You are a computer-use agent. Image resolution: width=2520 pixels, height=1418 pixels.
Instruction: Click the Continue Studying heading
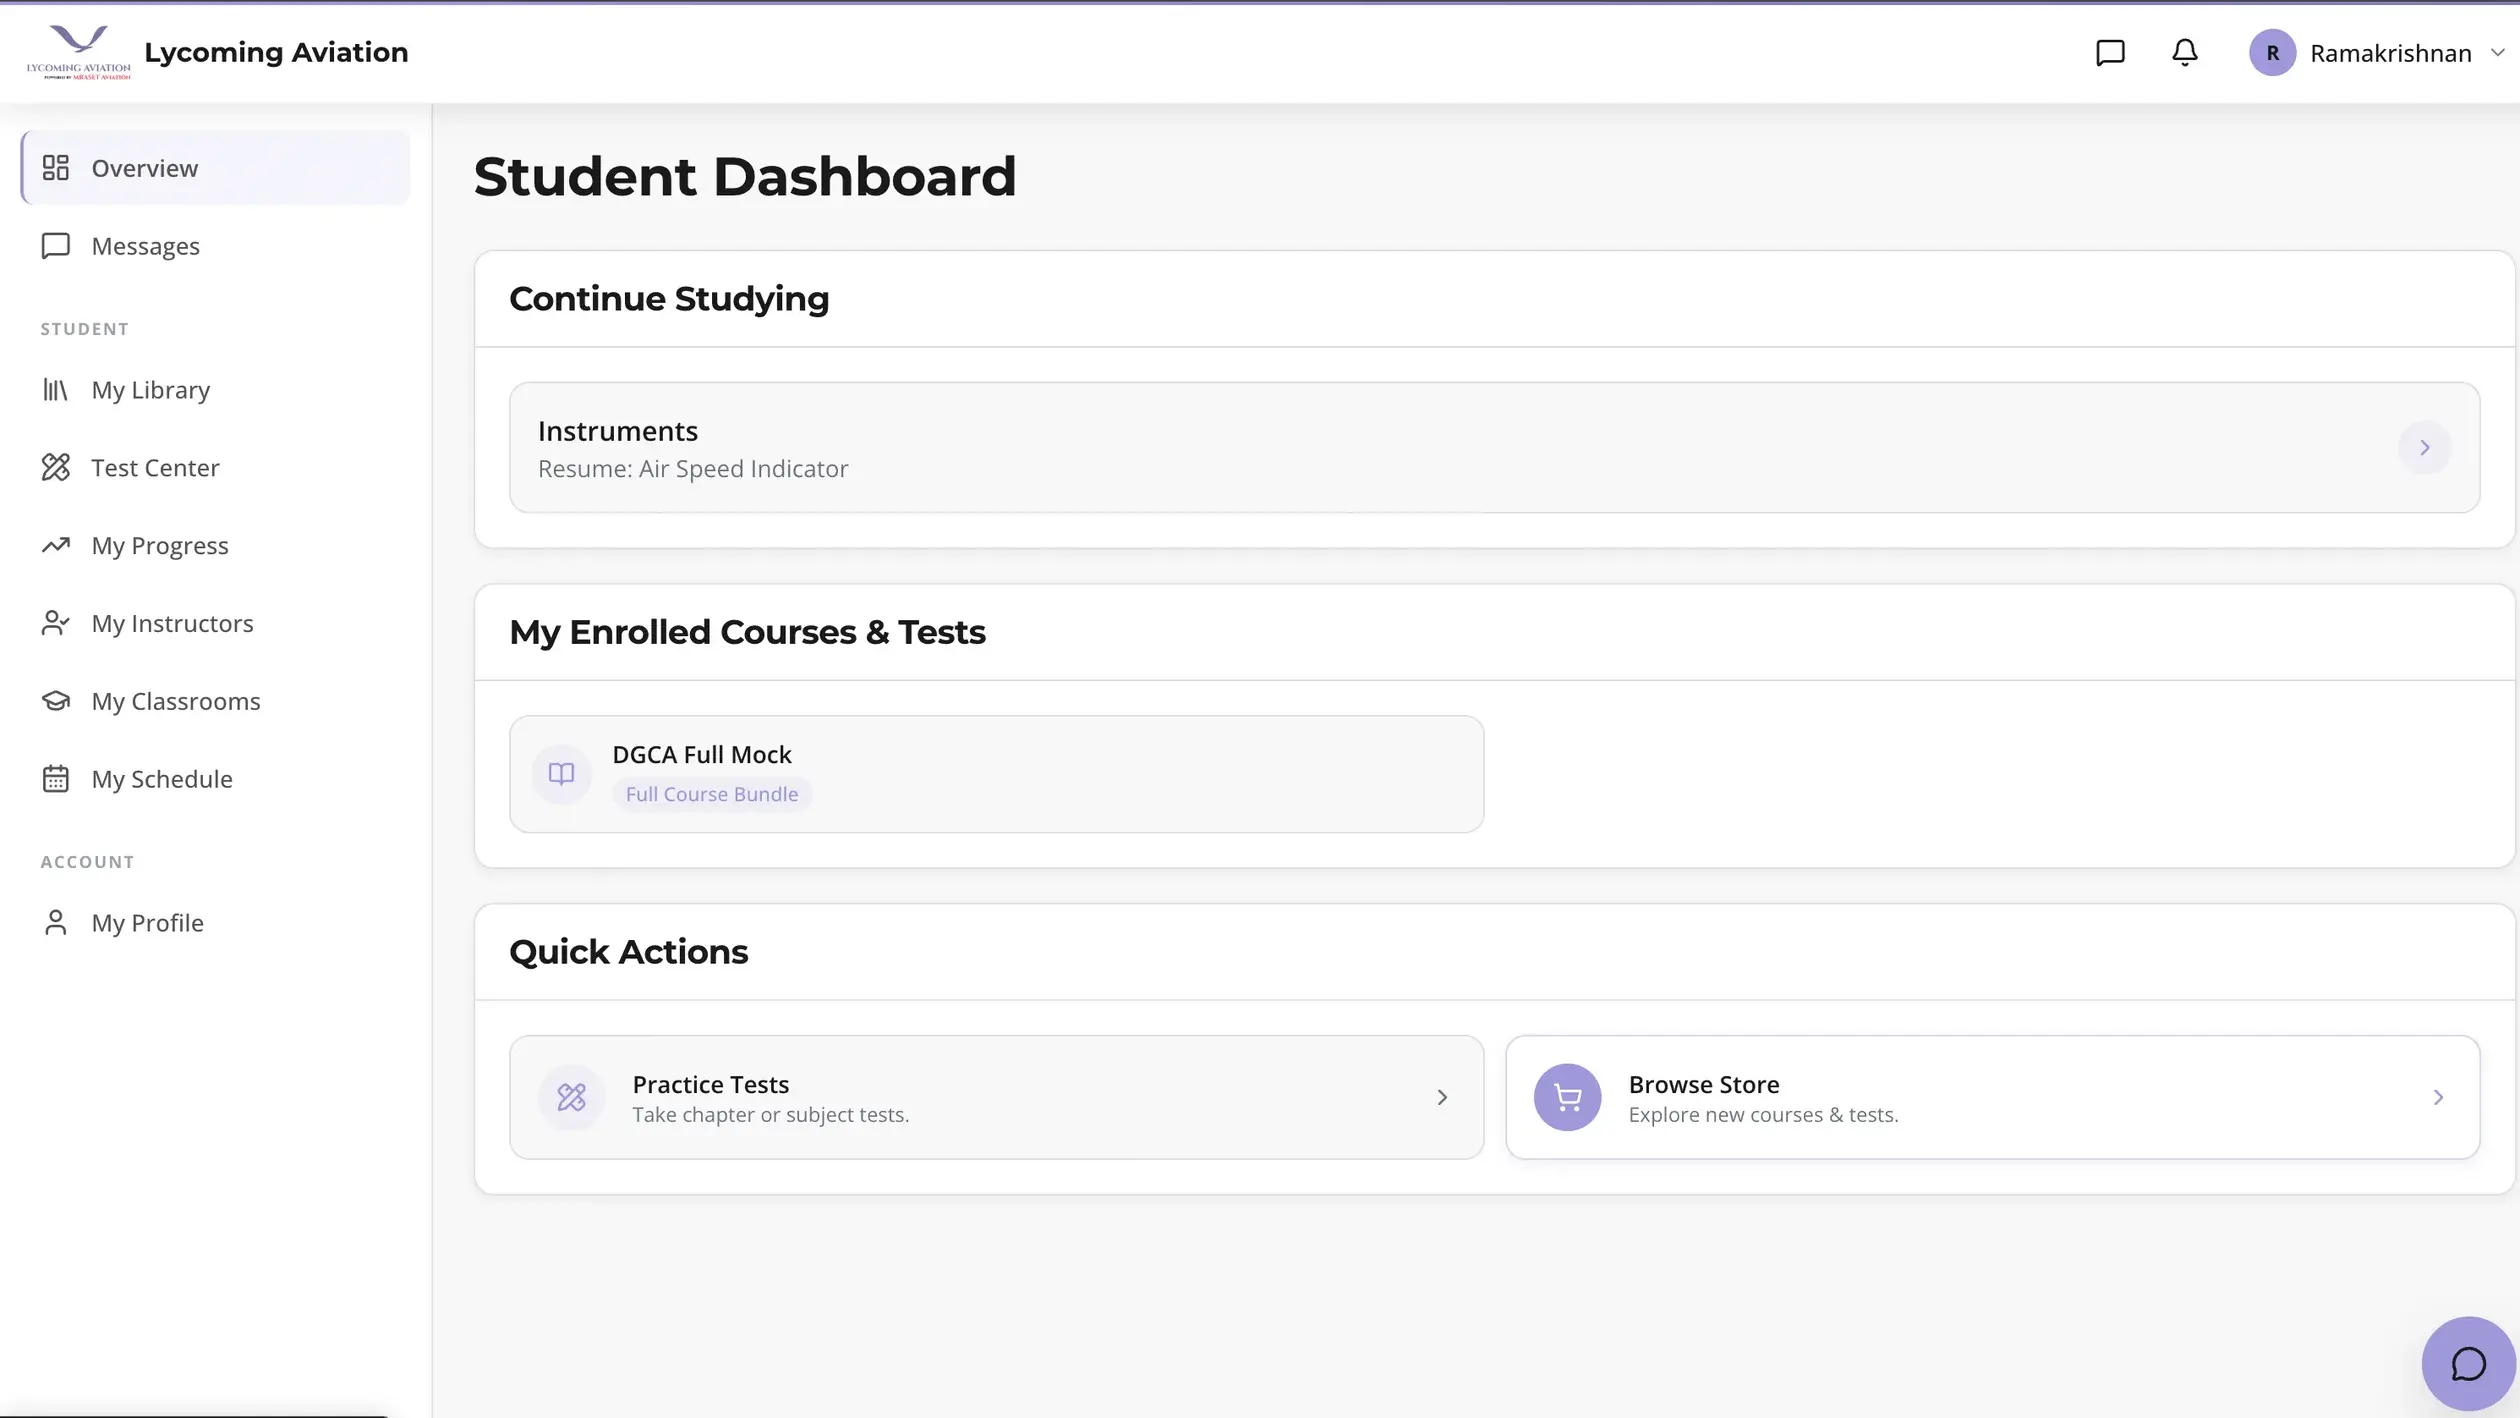(x=669, y=298)
